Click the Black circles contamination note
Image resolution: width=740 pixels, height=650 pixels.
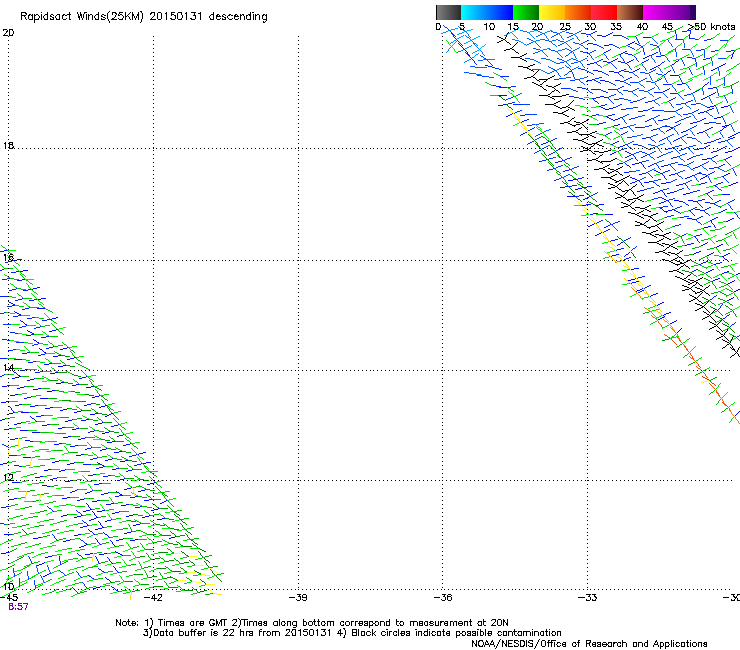449,633
